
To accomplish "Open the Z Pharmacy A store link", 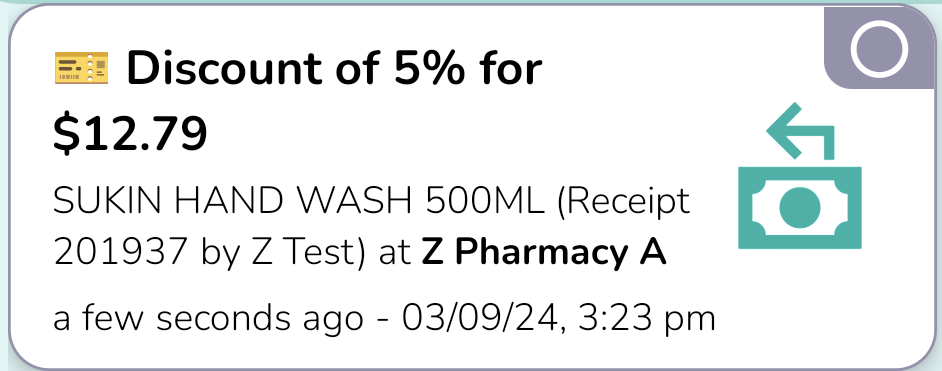I will (x=544, y=253).
